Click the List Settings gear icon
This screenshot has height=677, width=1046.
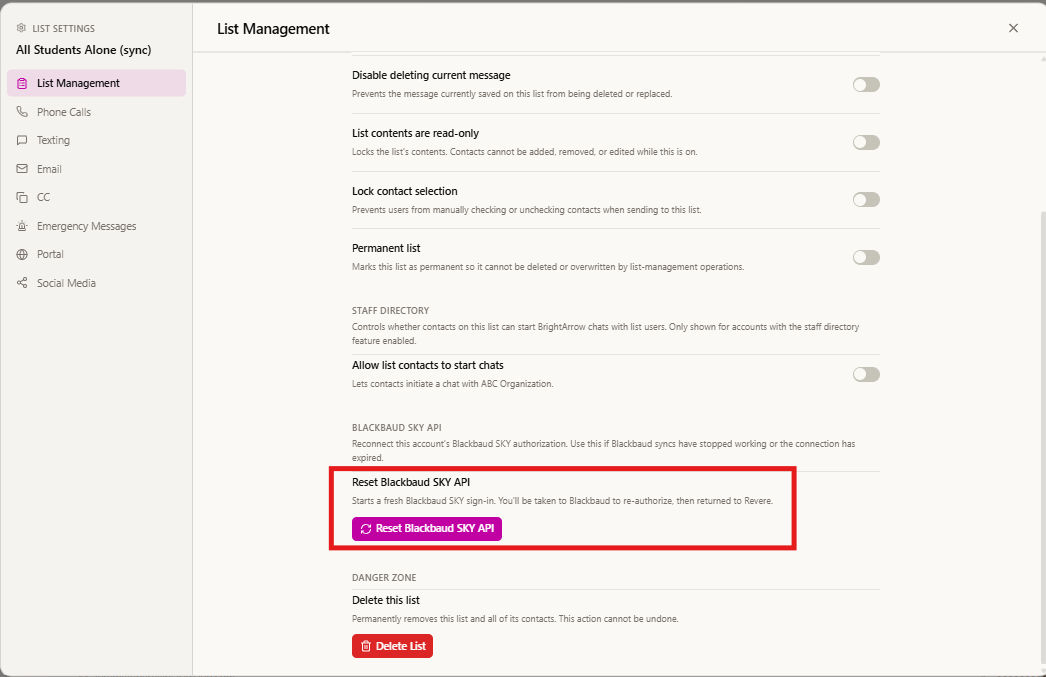tap(21, 28)
